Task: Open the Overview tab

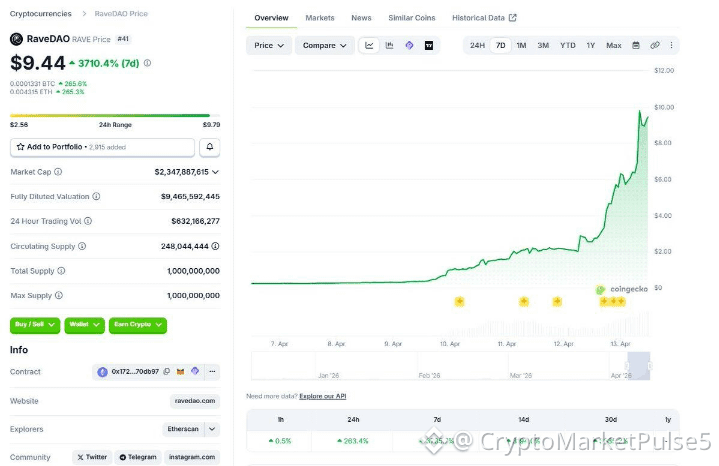Action: [271, 18]
